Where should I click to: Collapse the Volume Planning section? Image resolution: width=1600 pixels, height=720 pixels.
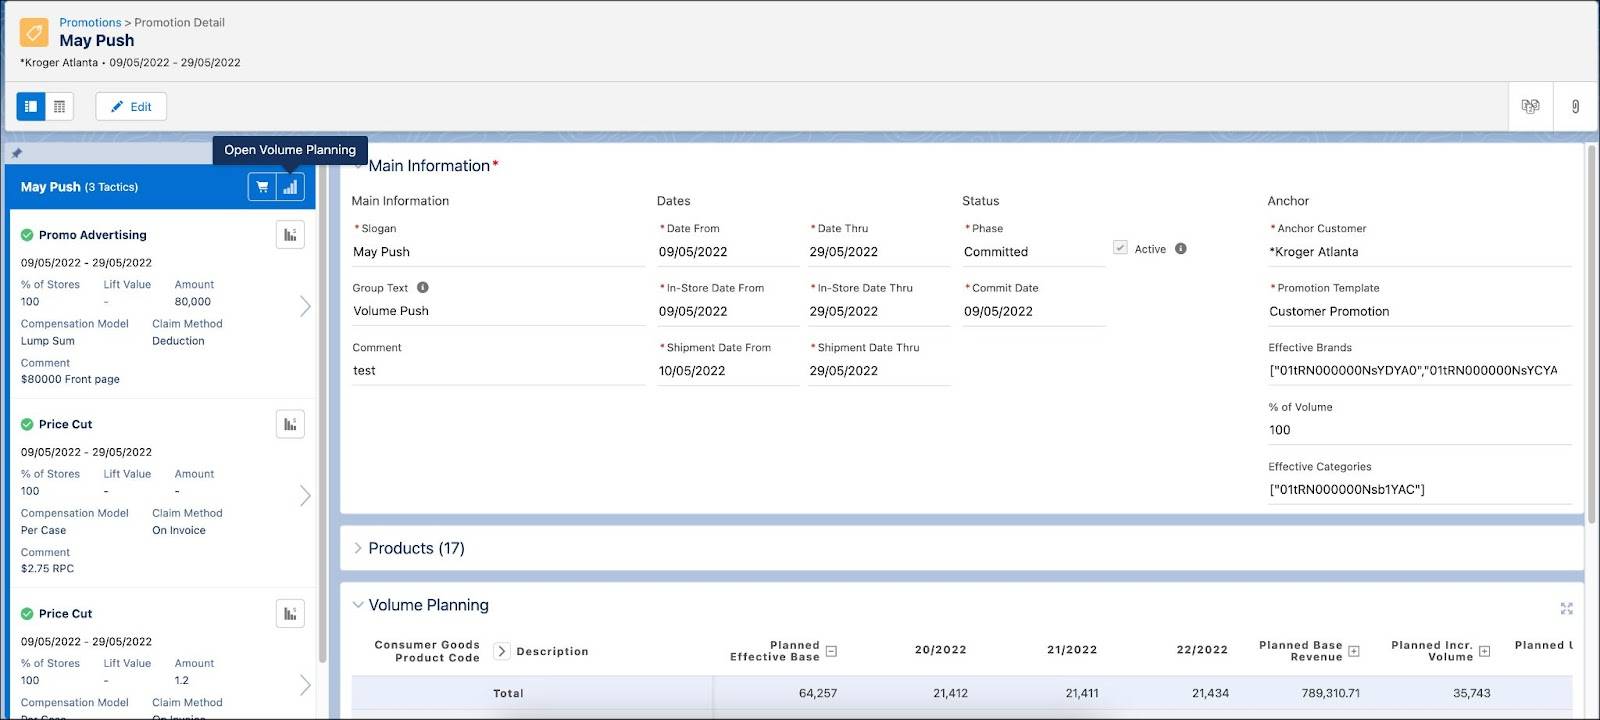(x=358, y=605)
